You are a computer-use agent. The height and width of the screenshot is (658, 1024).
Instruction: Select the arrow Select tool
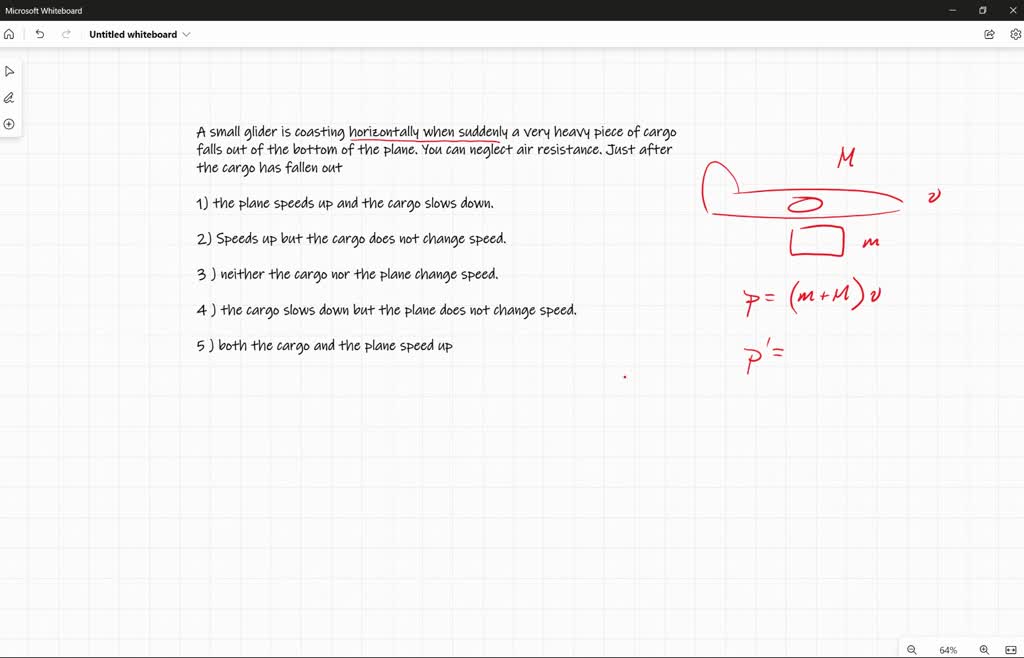click(x=10, y=70)
